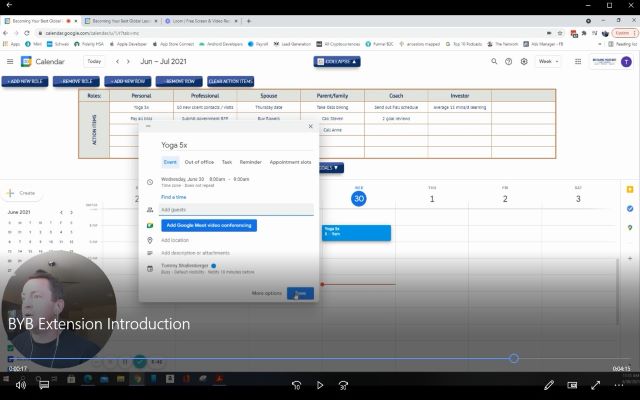Viewport: 640px width, 400px height.
Task: Open Google apps grid
Action: [x=578, y=62]
